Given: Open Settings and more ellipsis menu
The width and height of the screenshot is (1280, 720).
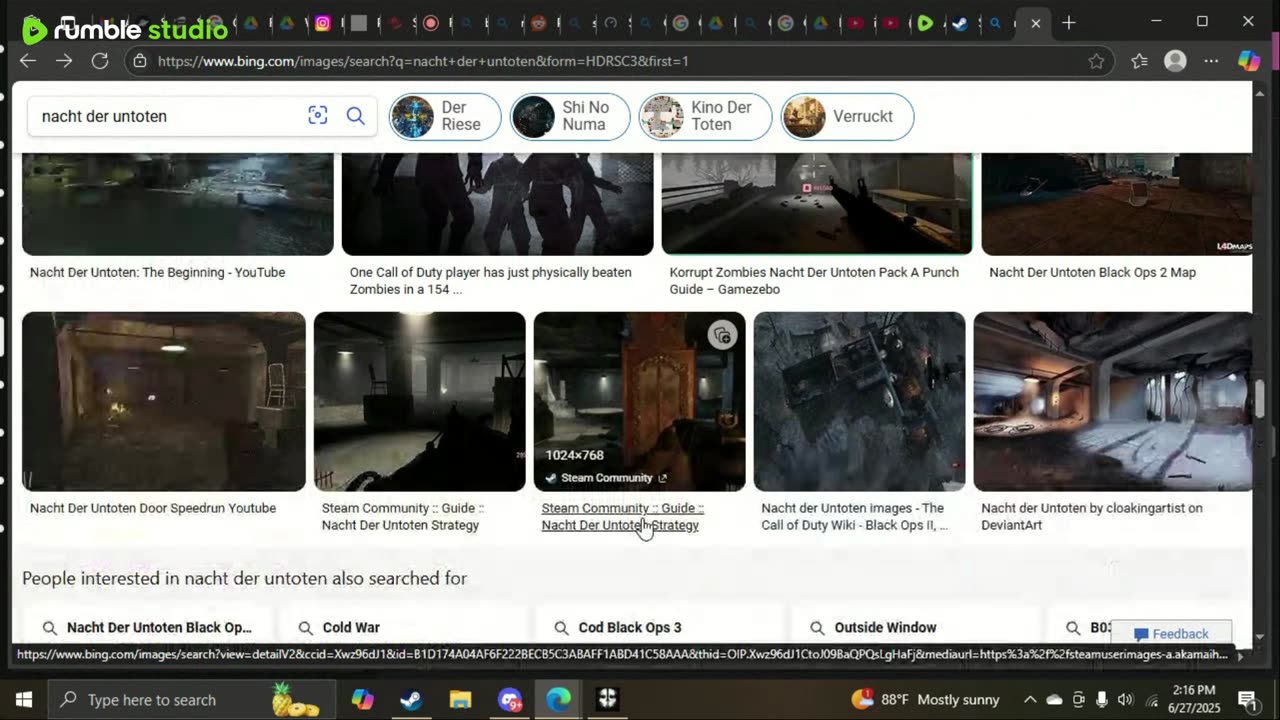Looking at the screenshot, I should pyautogui.click(x=1211, y=61).
